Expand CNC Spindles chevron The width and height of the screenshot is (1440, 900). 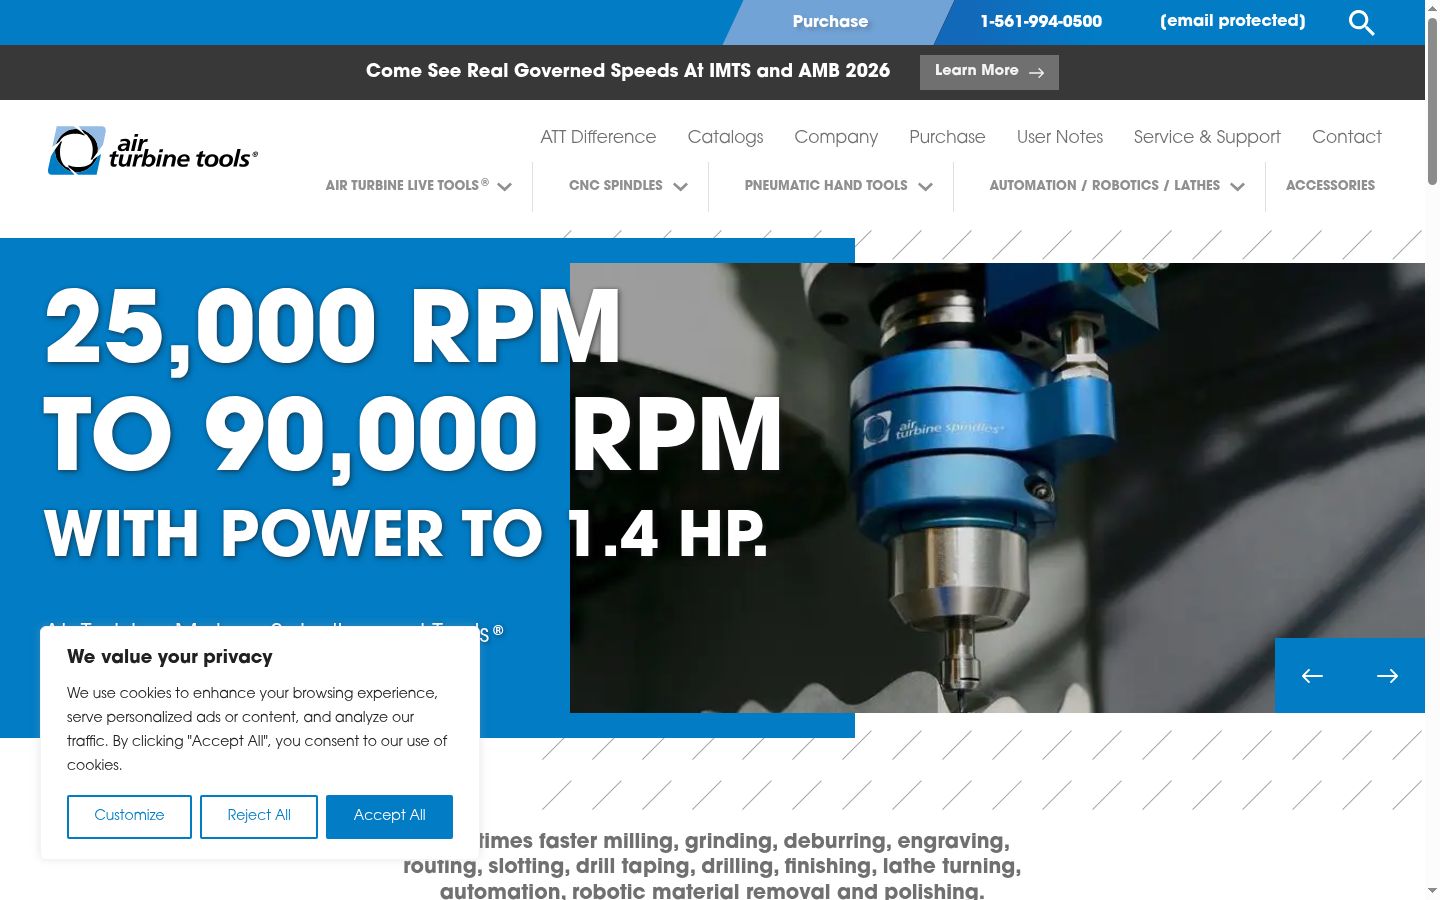click(681, 187)
